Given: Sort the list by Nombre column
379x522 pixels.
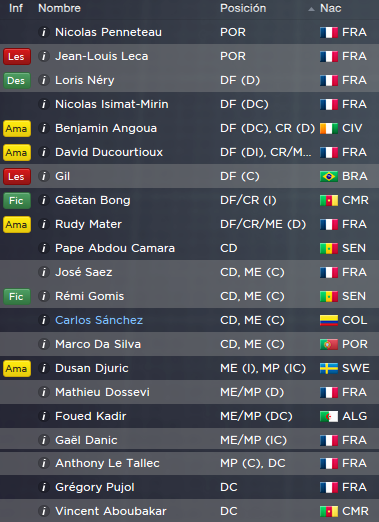Looking at the screenshot, I should (59, 8).
